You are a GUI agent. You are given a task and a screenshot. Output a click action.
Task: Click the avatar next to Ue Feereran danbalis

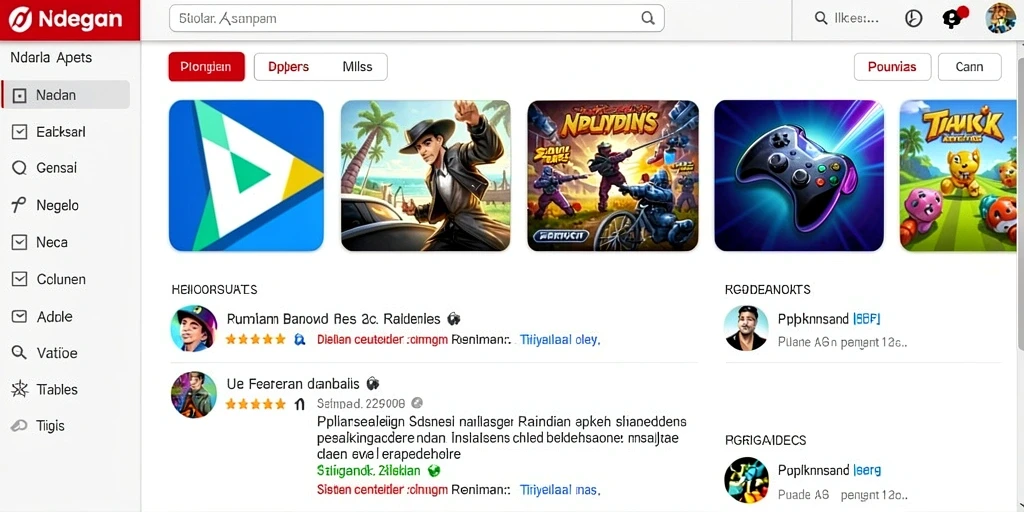pos(194,394)
